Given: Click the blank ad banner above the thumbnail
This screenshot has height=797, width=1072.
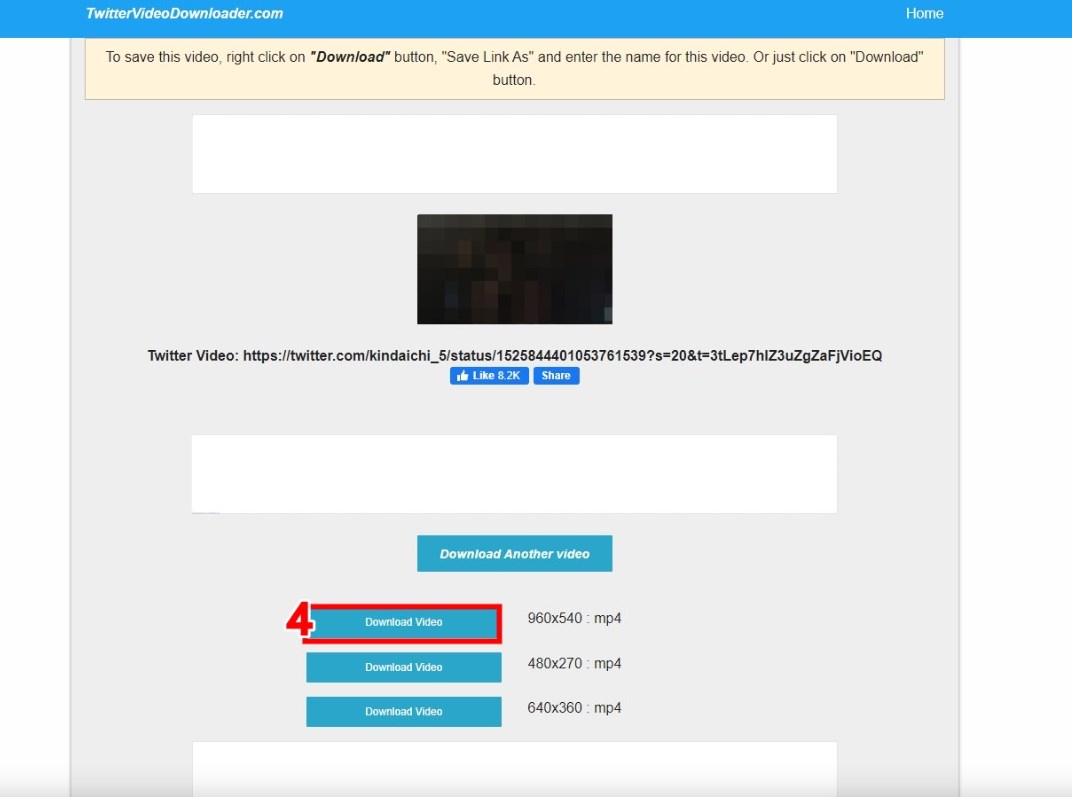Looking at the screenshot, I should tap(514, 154).
